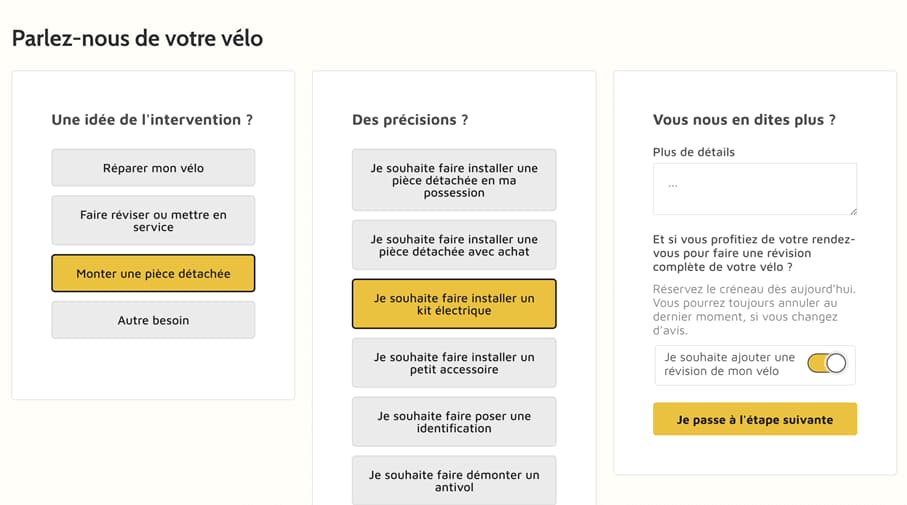Screen dimensions: 907x505
Task: Choose 'Faire réviser ou mettre en service'
Action: click(x=153, y=220)
